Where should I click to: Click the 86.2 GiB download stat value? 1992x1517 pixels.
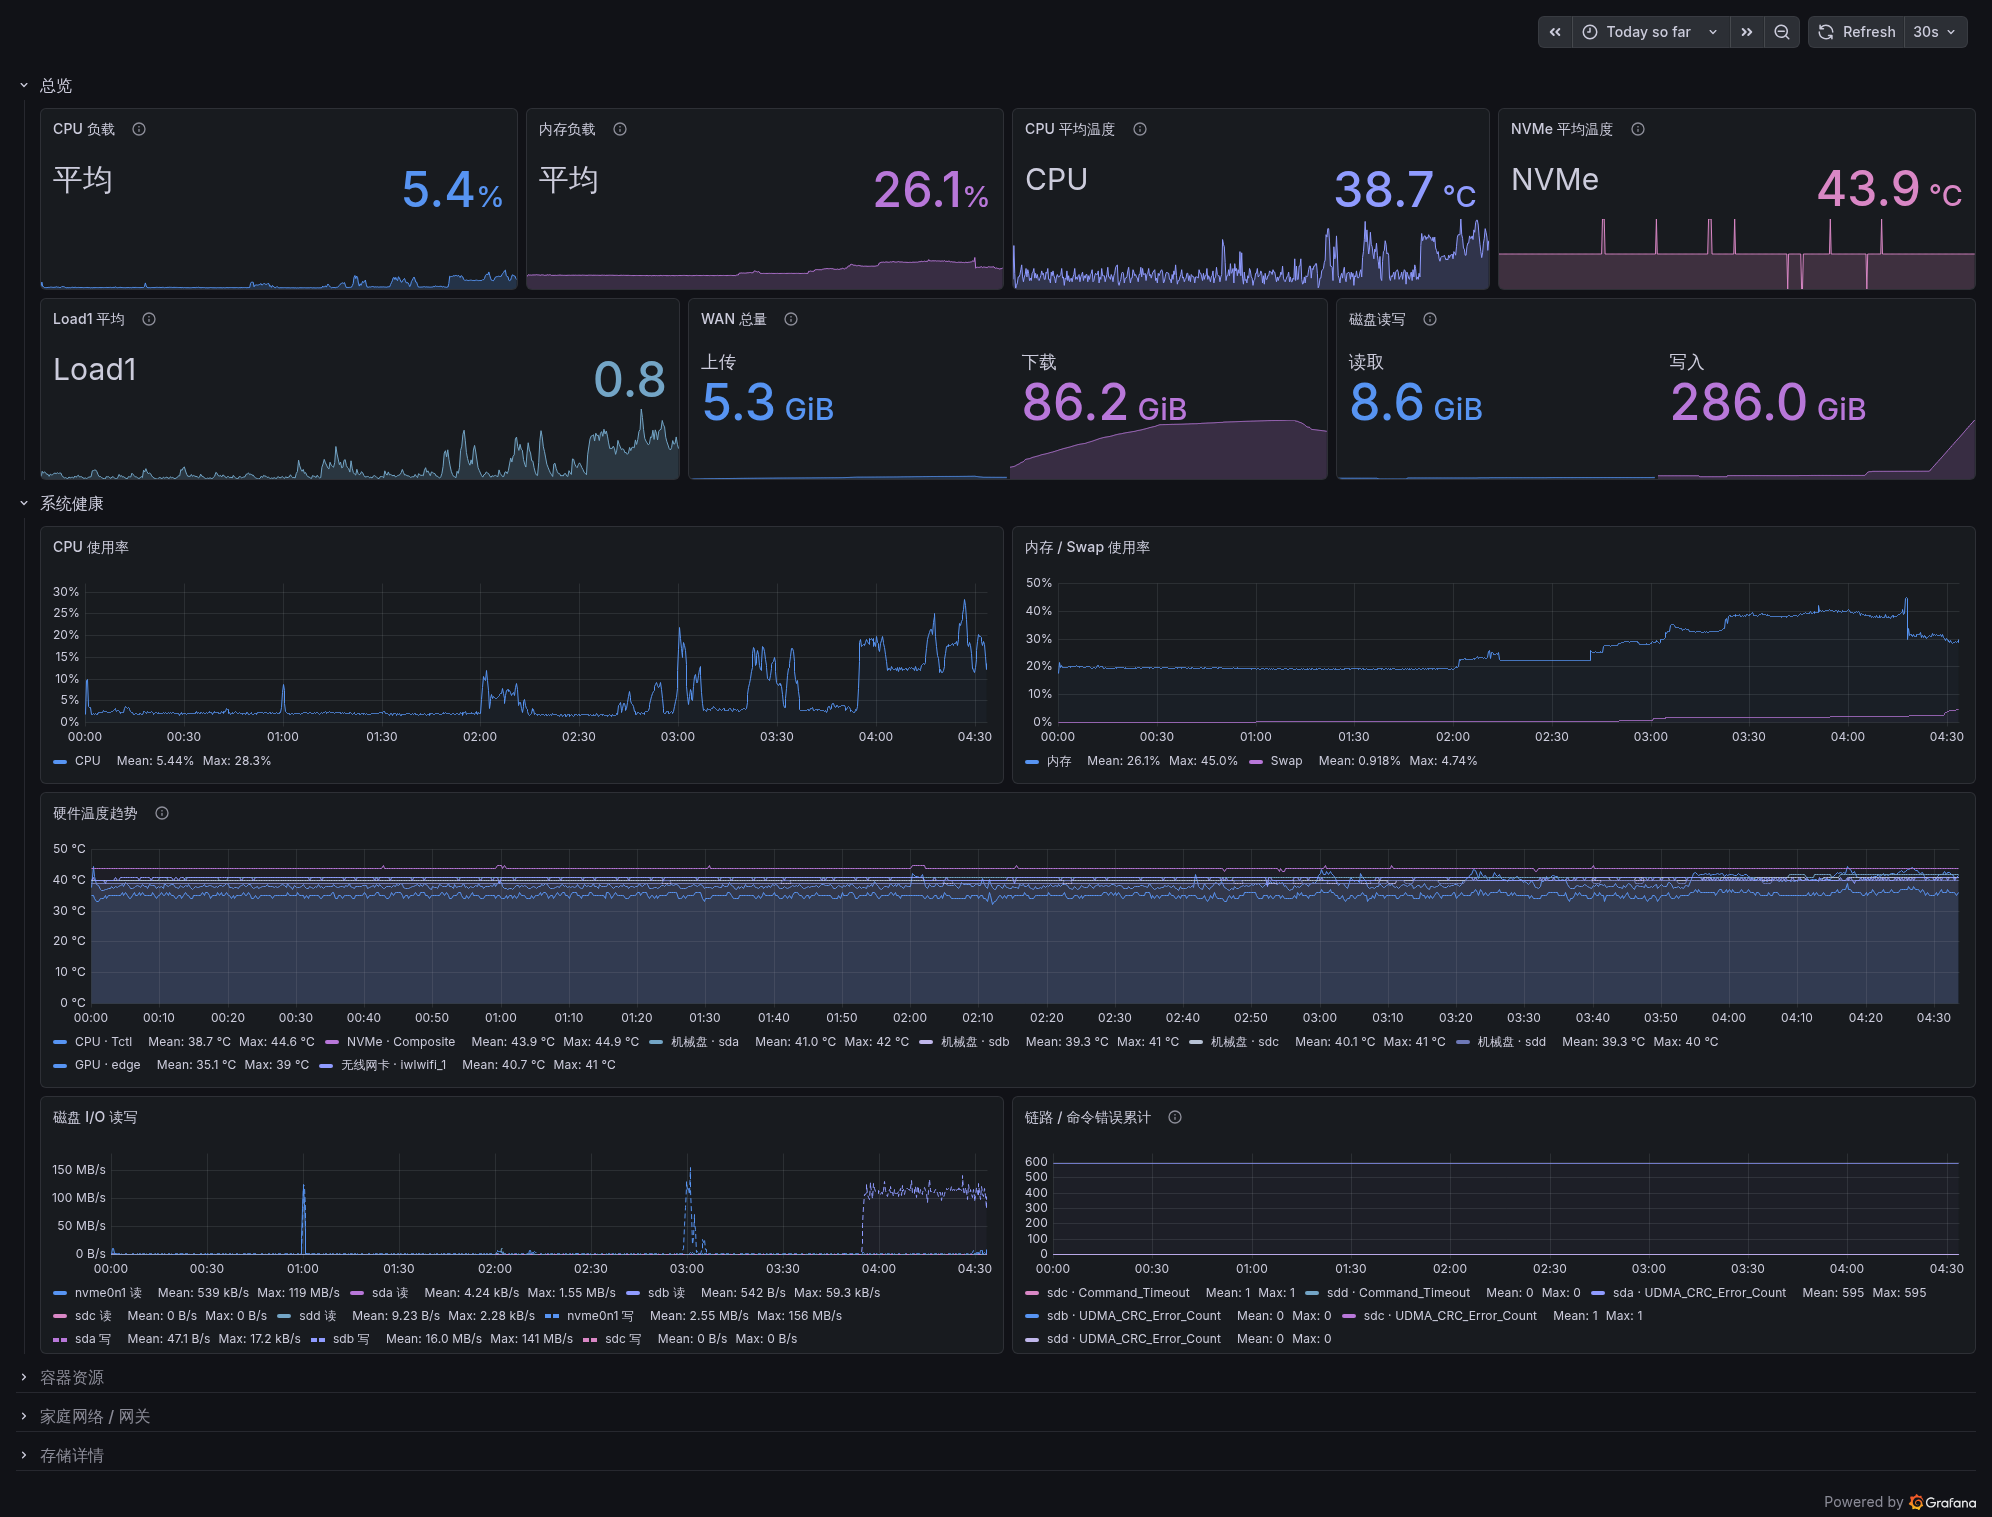[x=1104, y=403]
